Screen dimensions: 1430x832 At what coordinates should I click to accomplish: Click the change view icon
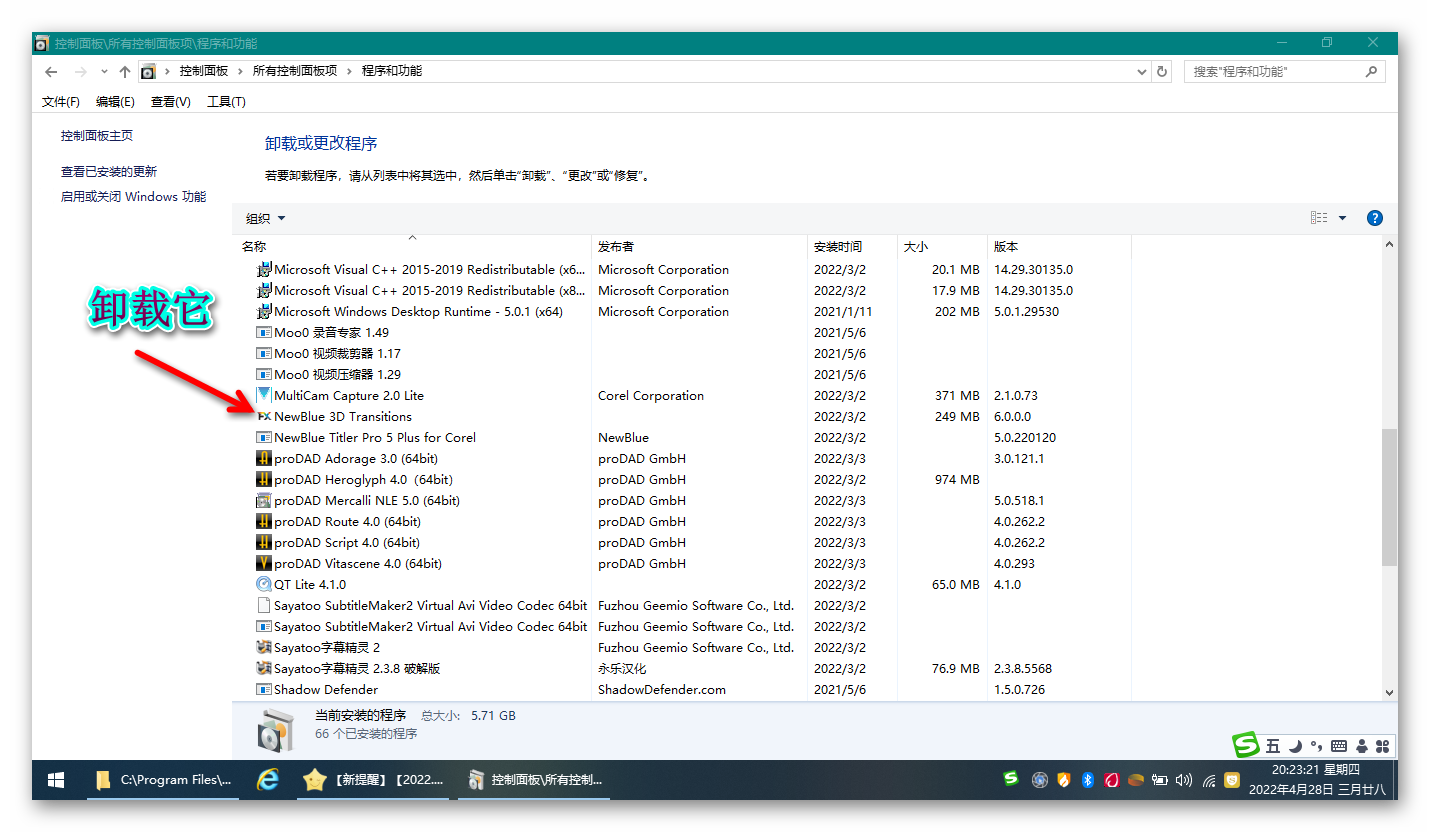tap(1319, 218)
